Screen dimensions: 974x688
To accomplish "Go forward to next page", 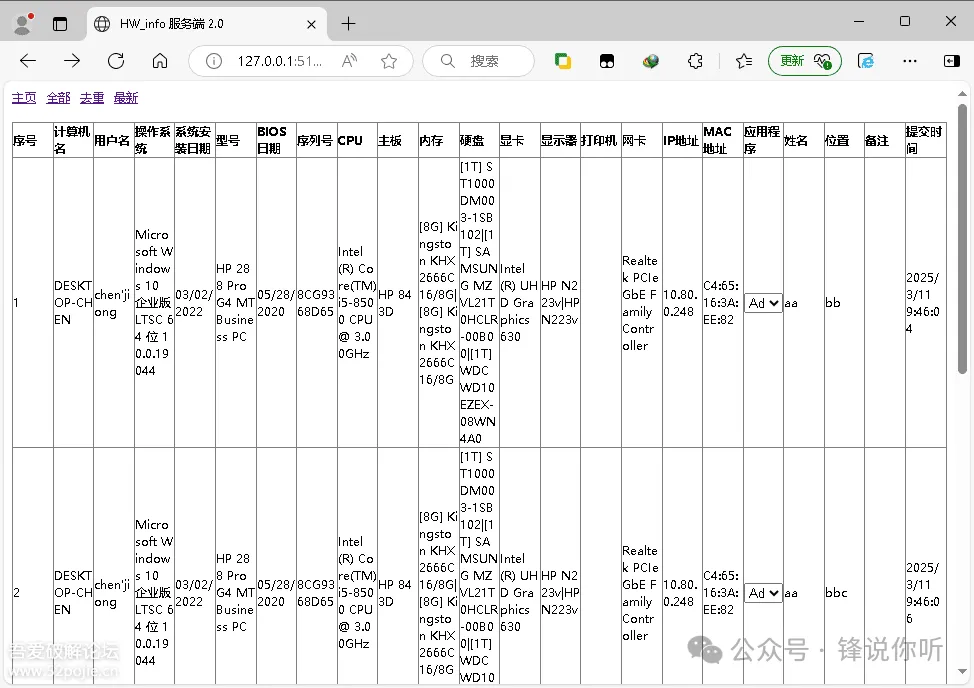I will [x=72, y=61].
